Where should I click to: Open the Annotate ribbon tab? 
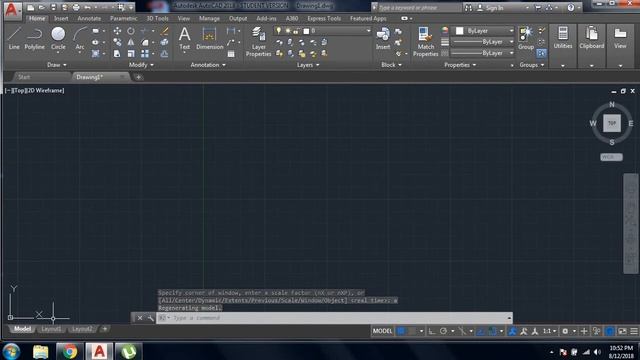[x=89, y=18]
